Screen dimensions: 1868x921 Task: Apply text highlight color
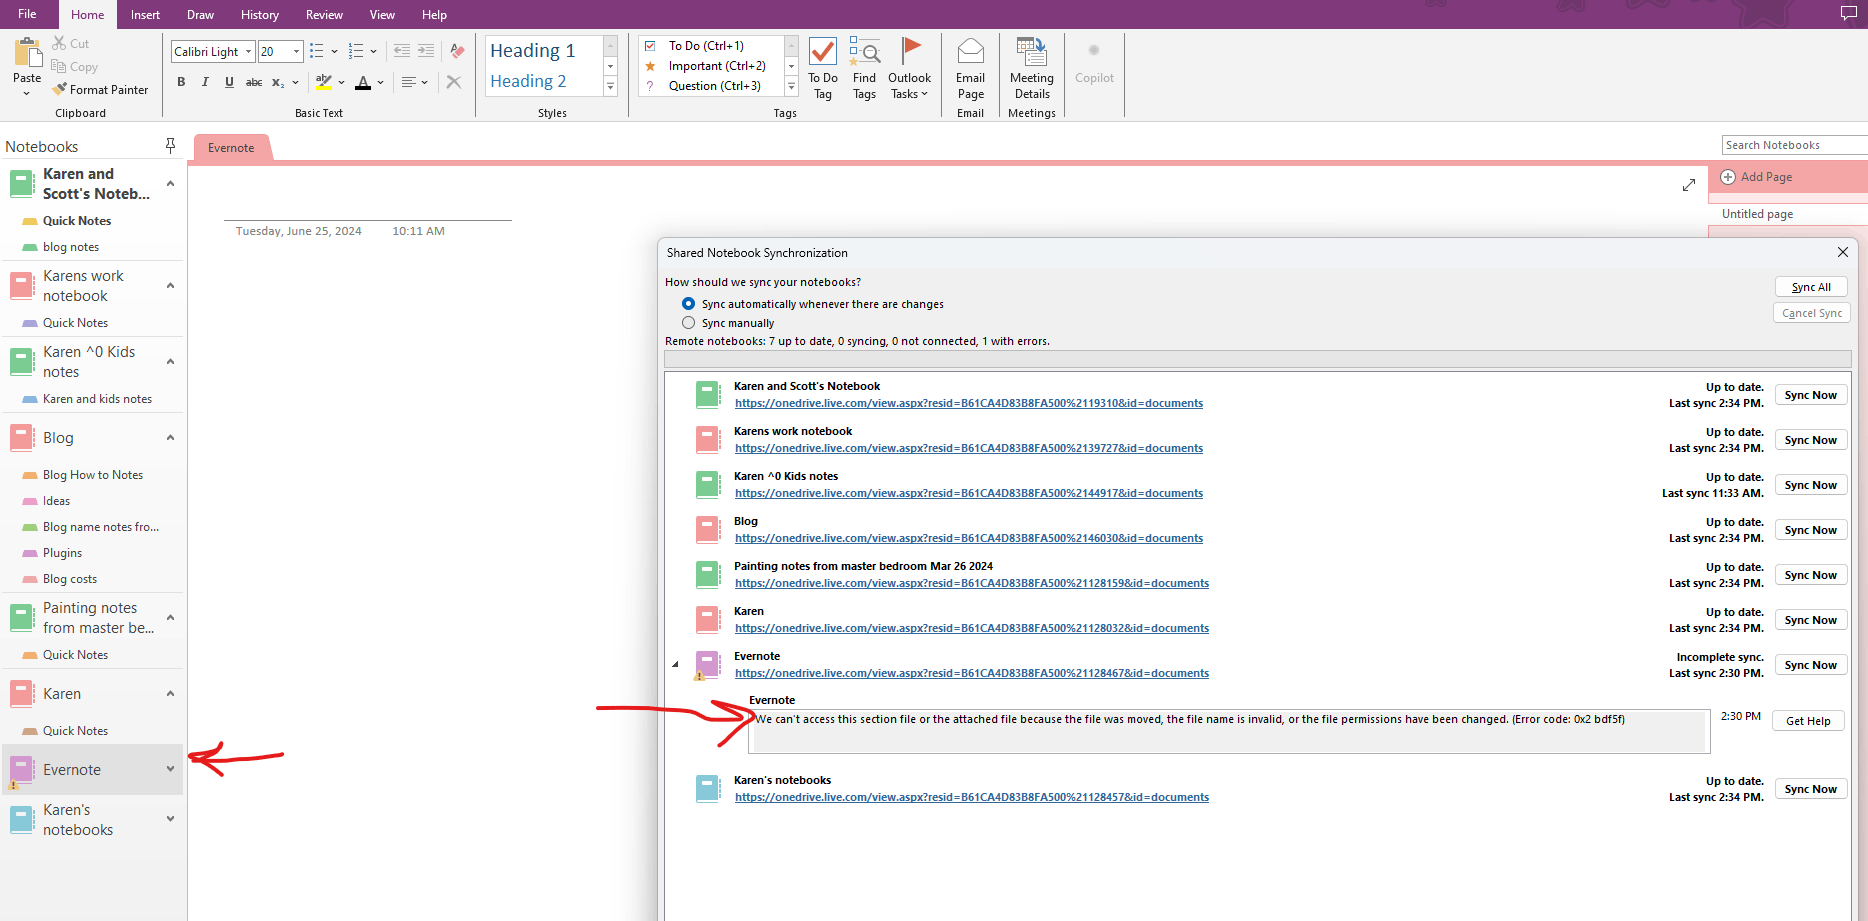324,82
